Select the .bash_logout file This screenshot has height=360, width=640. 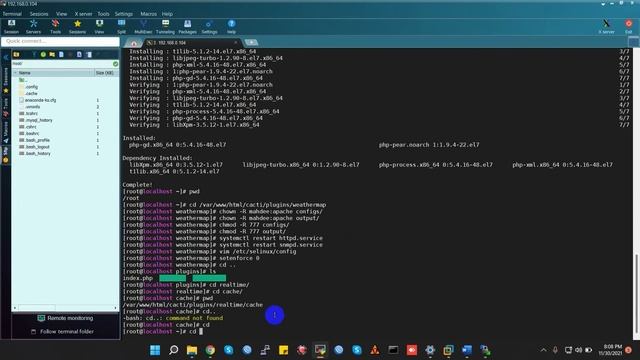(35, 147)
